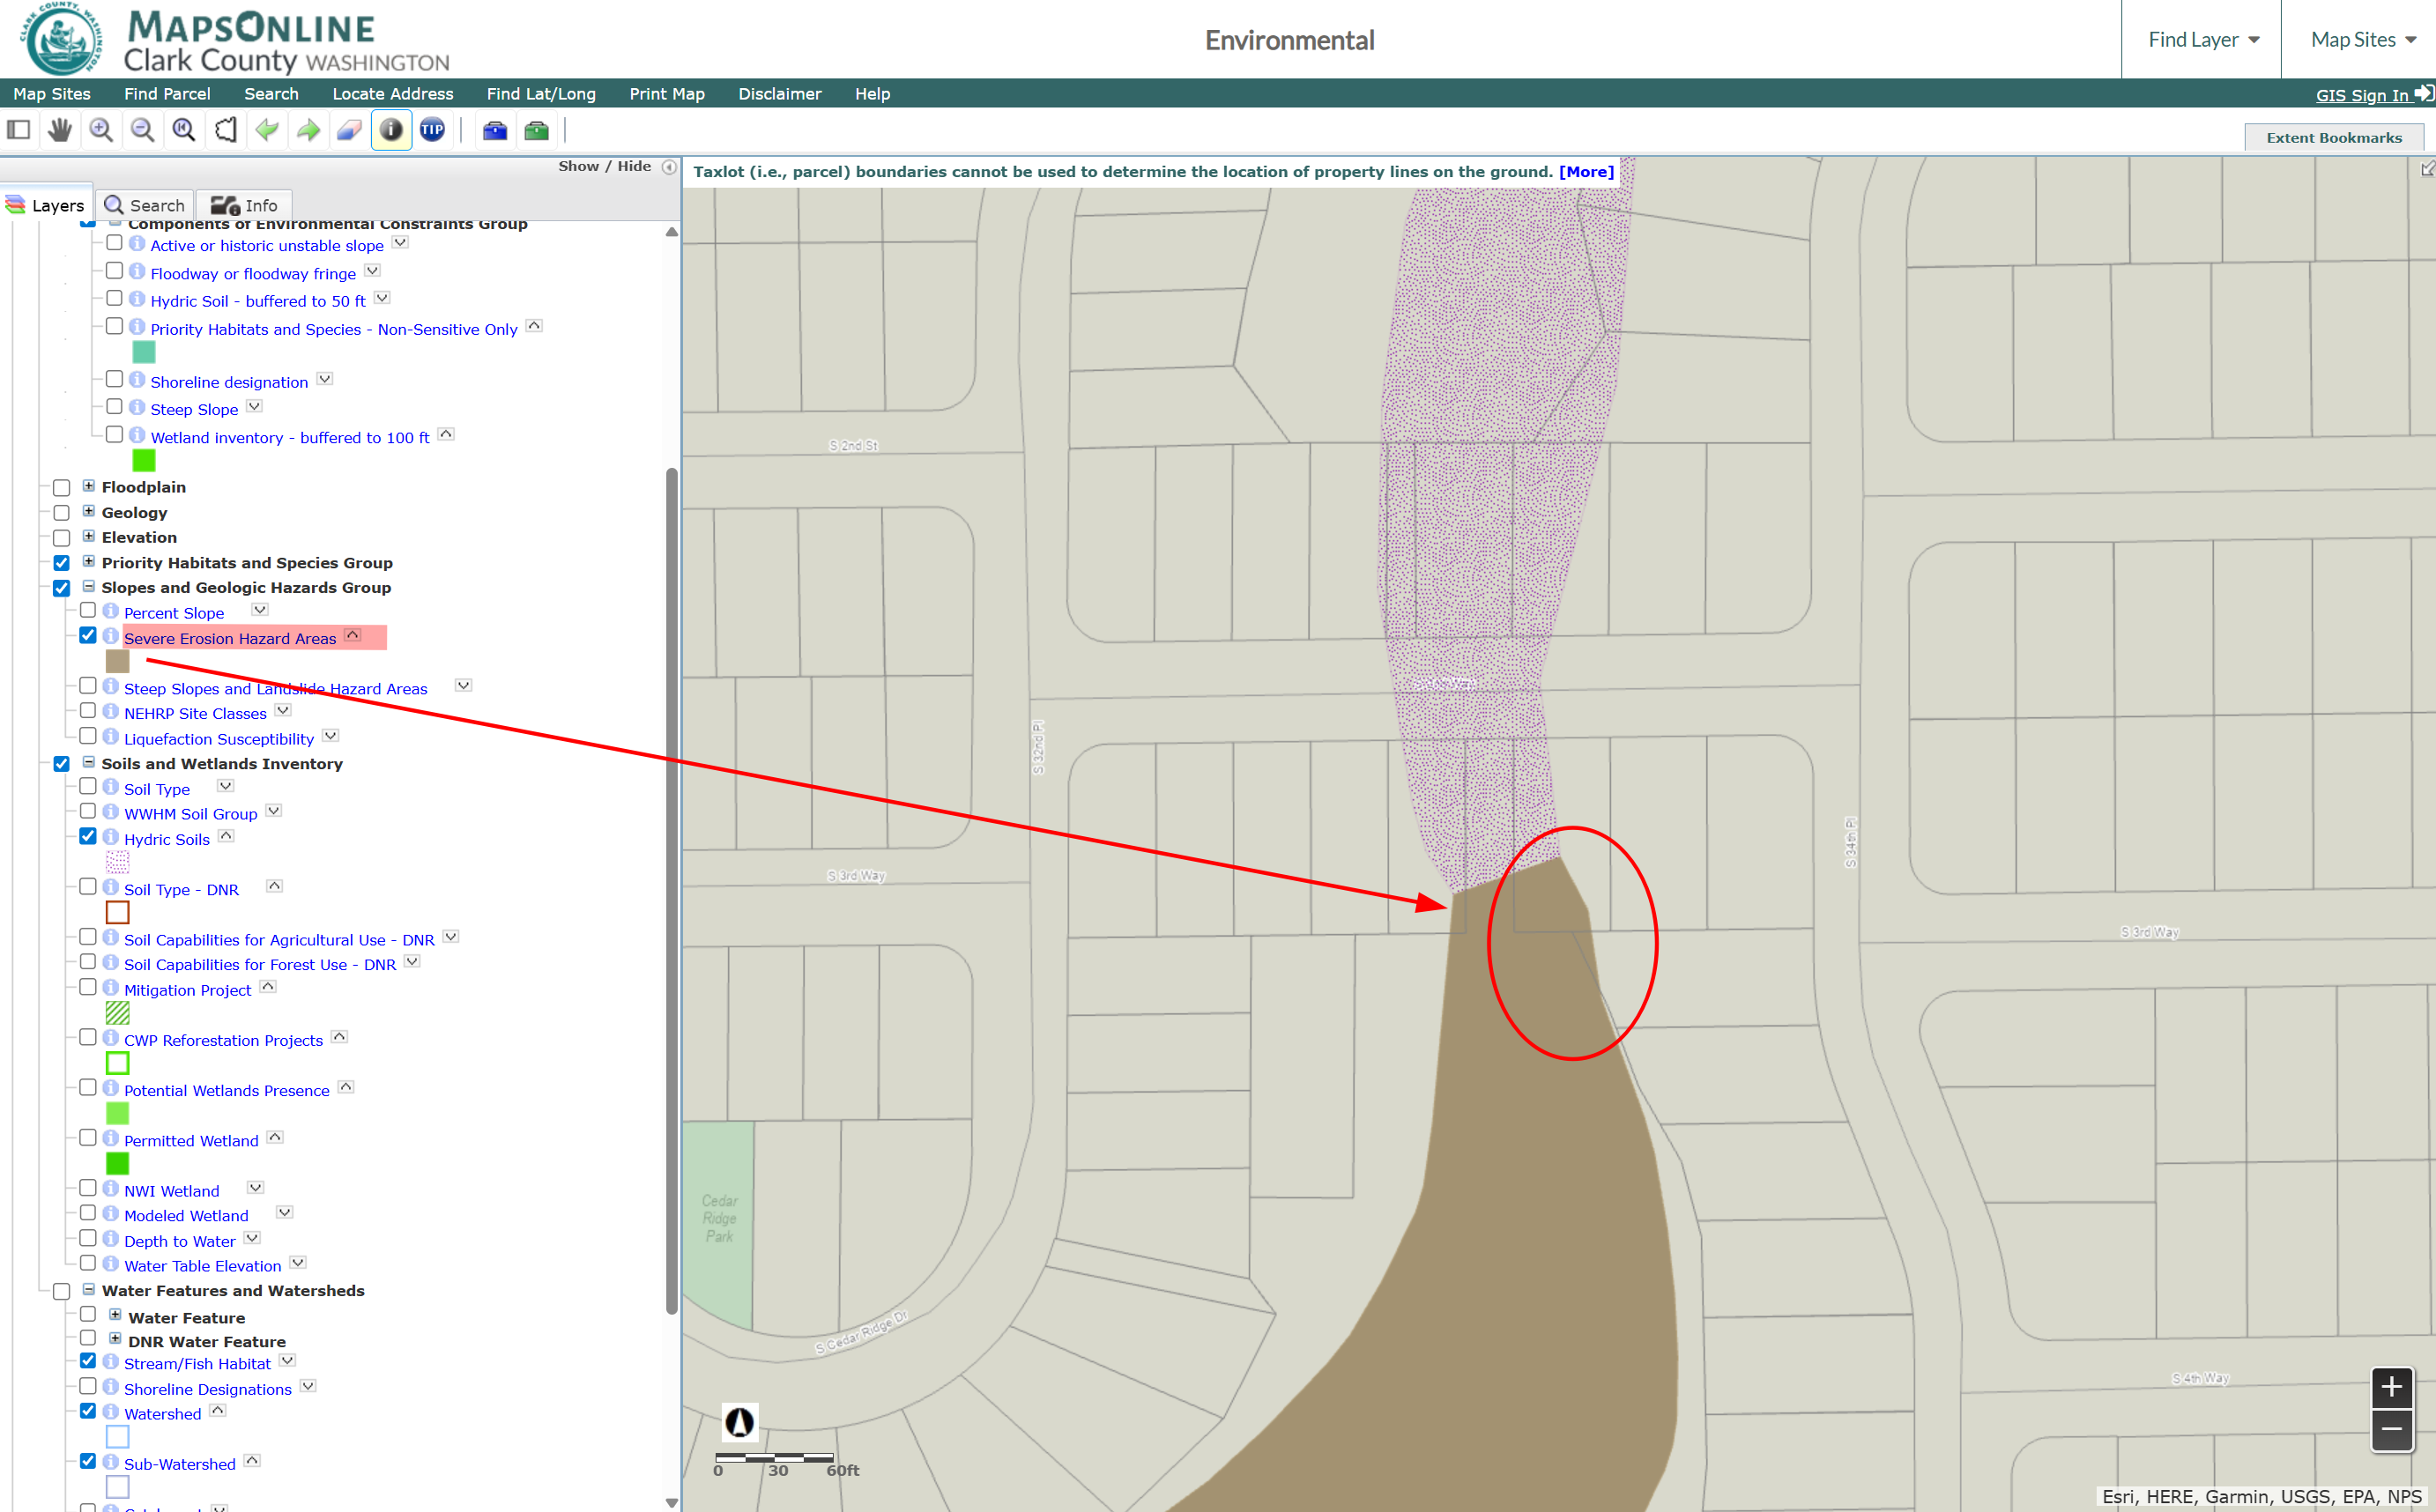The image size is (2436, 1512).
Task: Collapse the Soils and Wetlands Inventory group
Action: (88, 763)
